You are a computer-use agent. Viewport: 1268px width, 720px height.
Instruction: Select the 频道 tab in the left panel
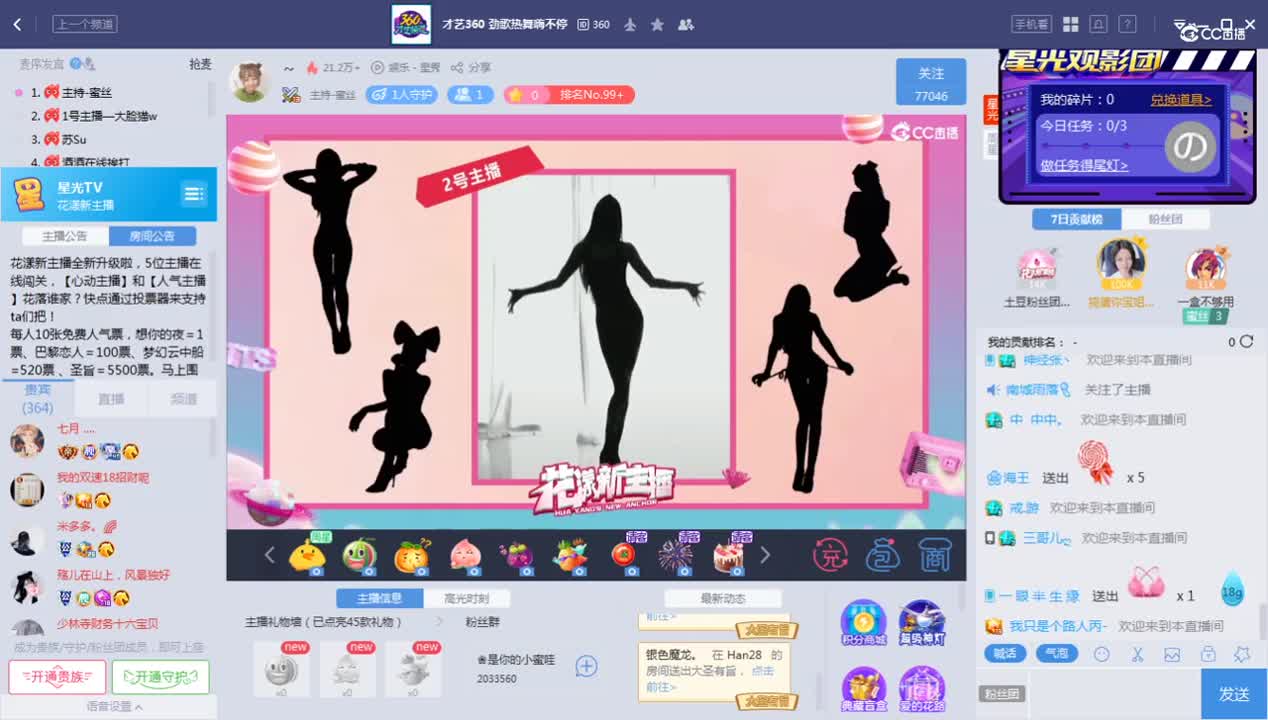183,399
